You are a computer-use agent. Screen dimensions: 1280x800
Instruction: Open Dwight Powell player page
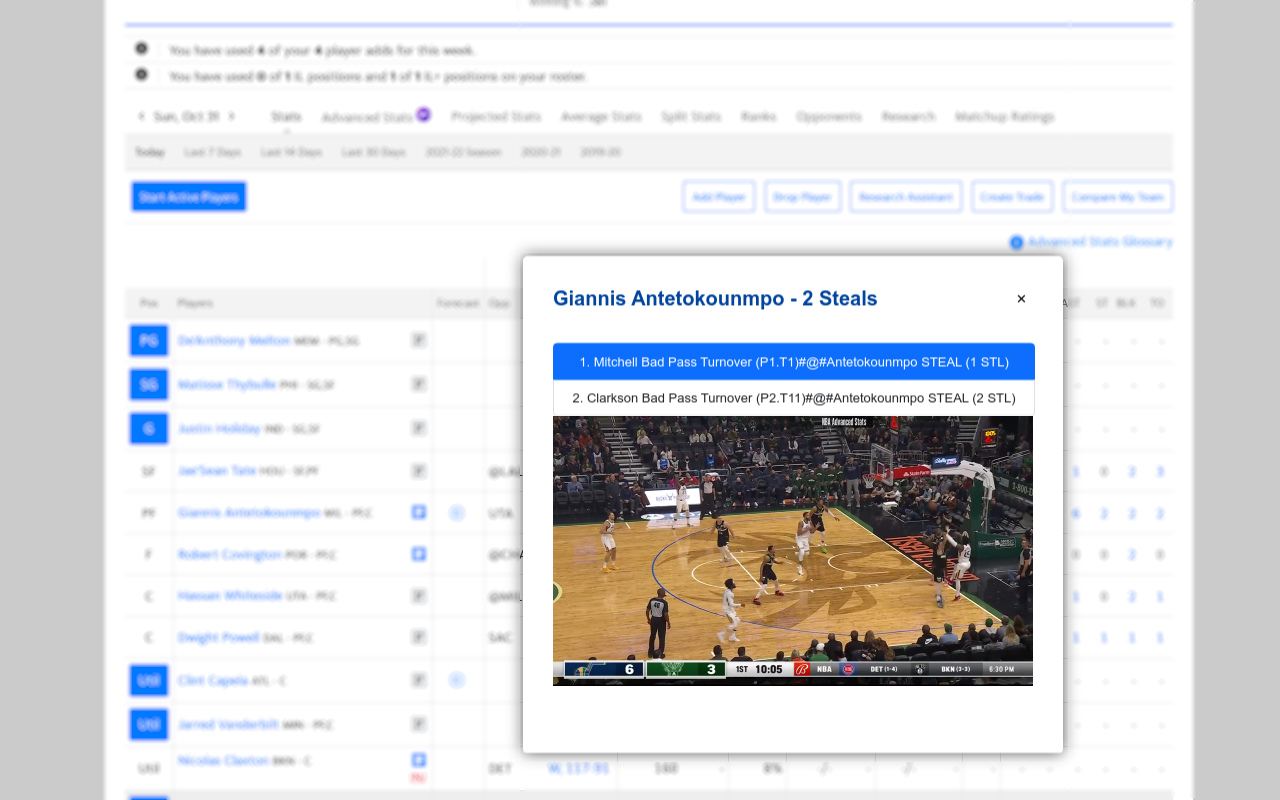pyautogui.click(x=219, y=638)
